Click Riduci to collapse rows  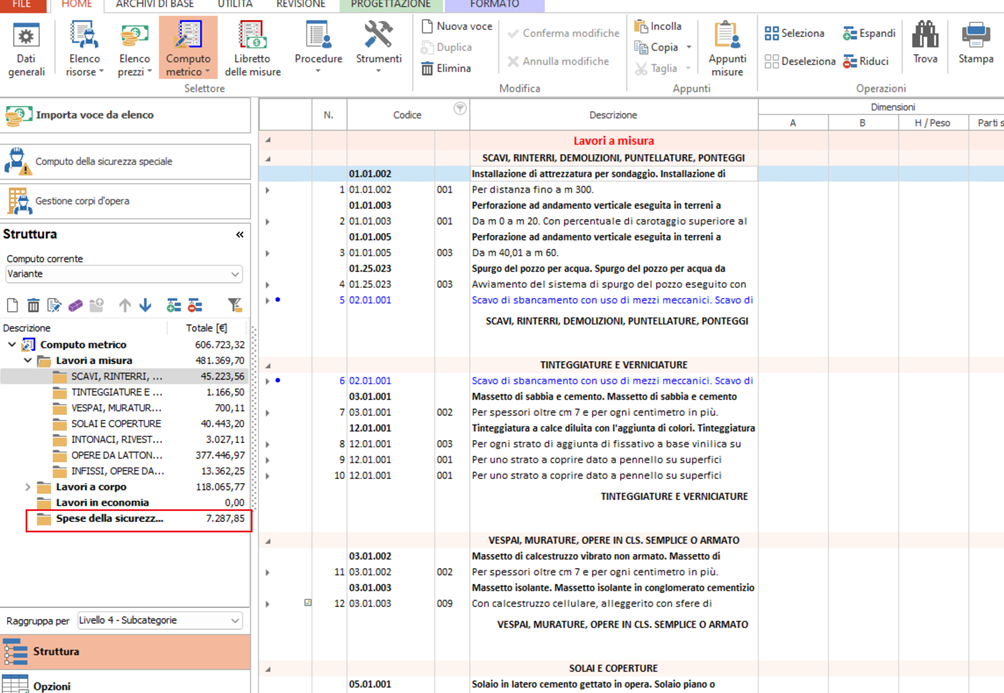(x=866, y=61)
